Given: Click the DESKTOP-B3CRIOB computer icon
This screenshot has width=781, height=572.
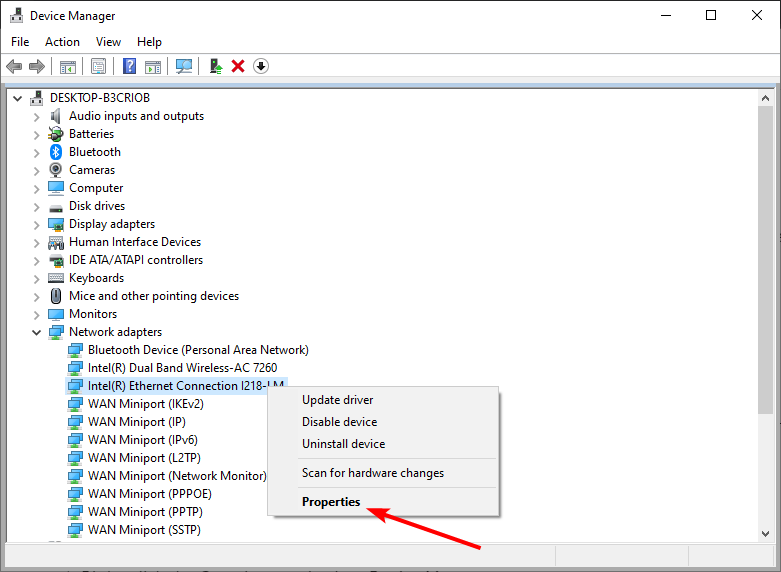Looking at the screenshot, I should point(36,98).
